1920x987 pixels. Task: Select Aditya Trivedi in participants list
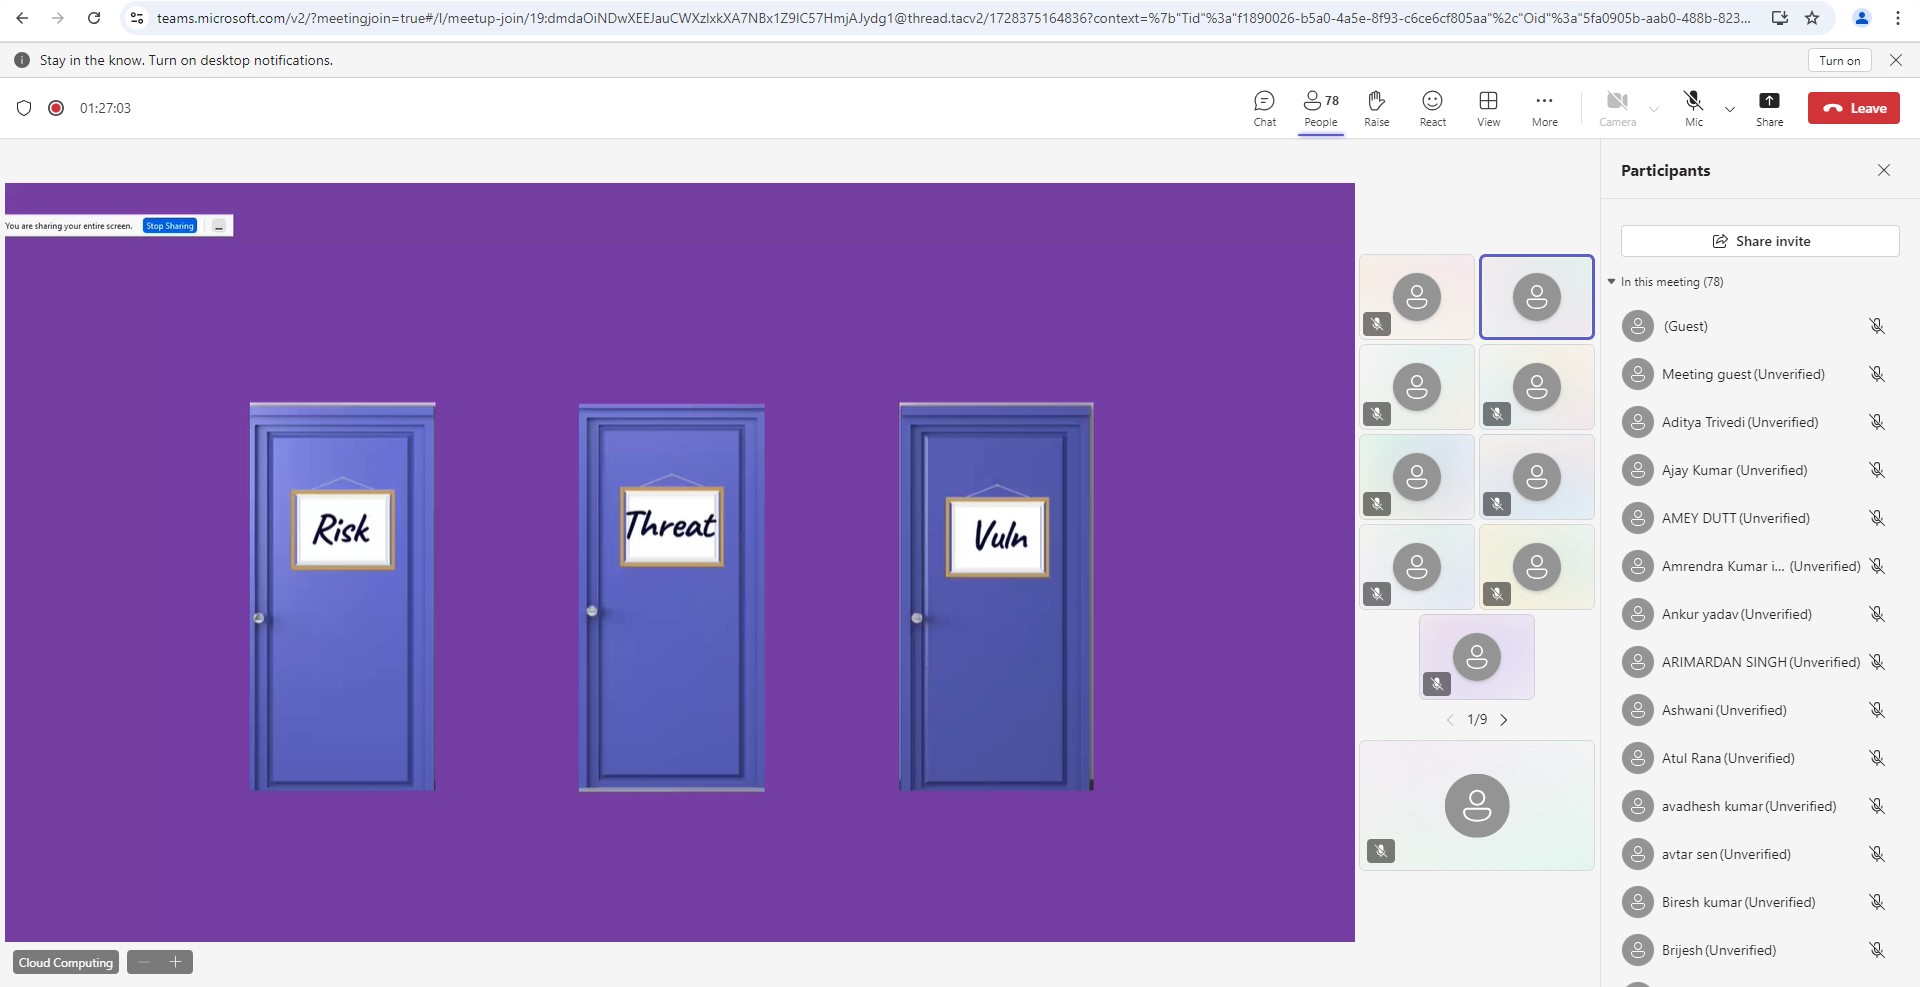(x=1739, y=422)
